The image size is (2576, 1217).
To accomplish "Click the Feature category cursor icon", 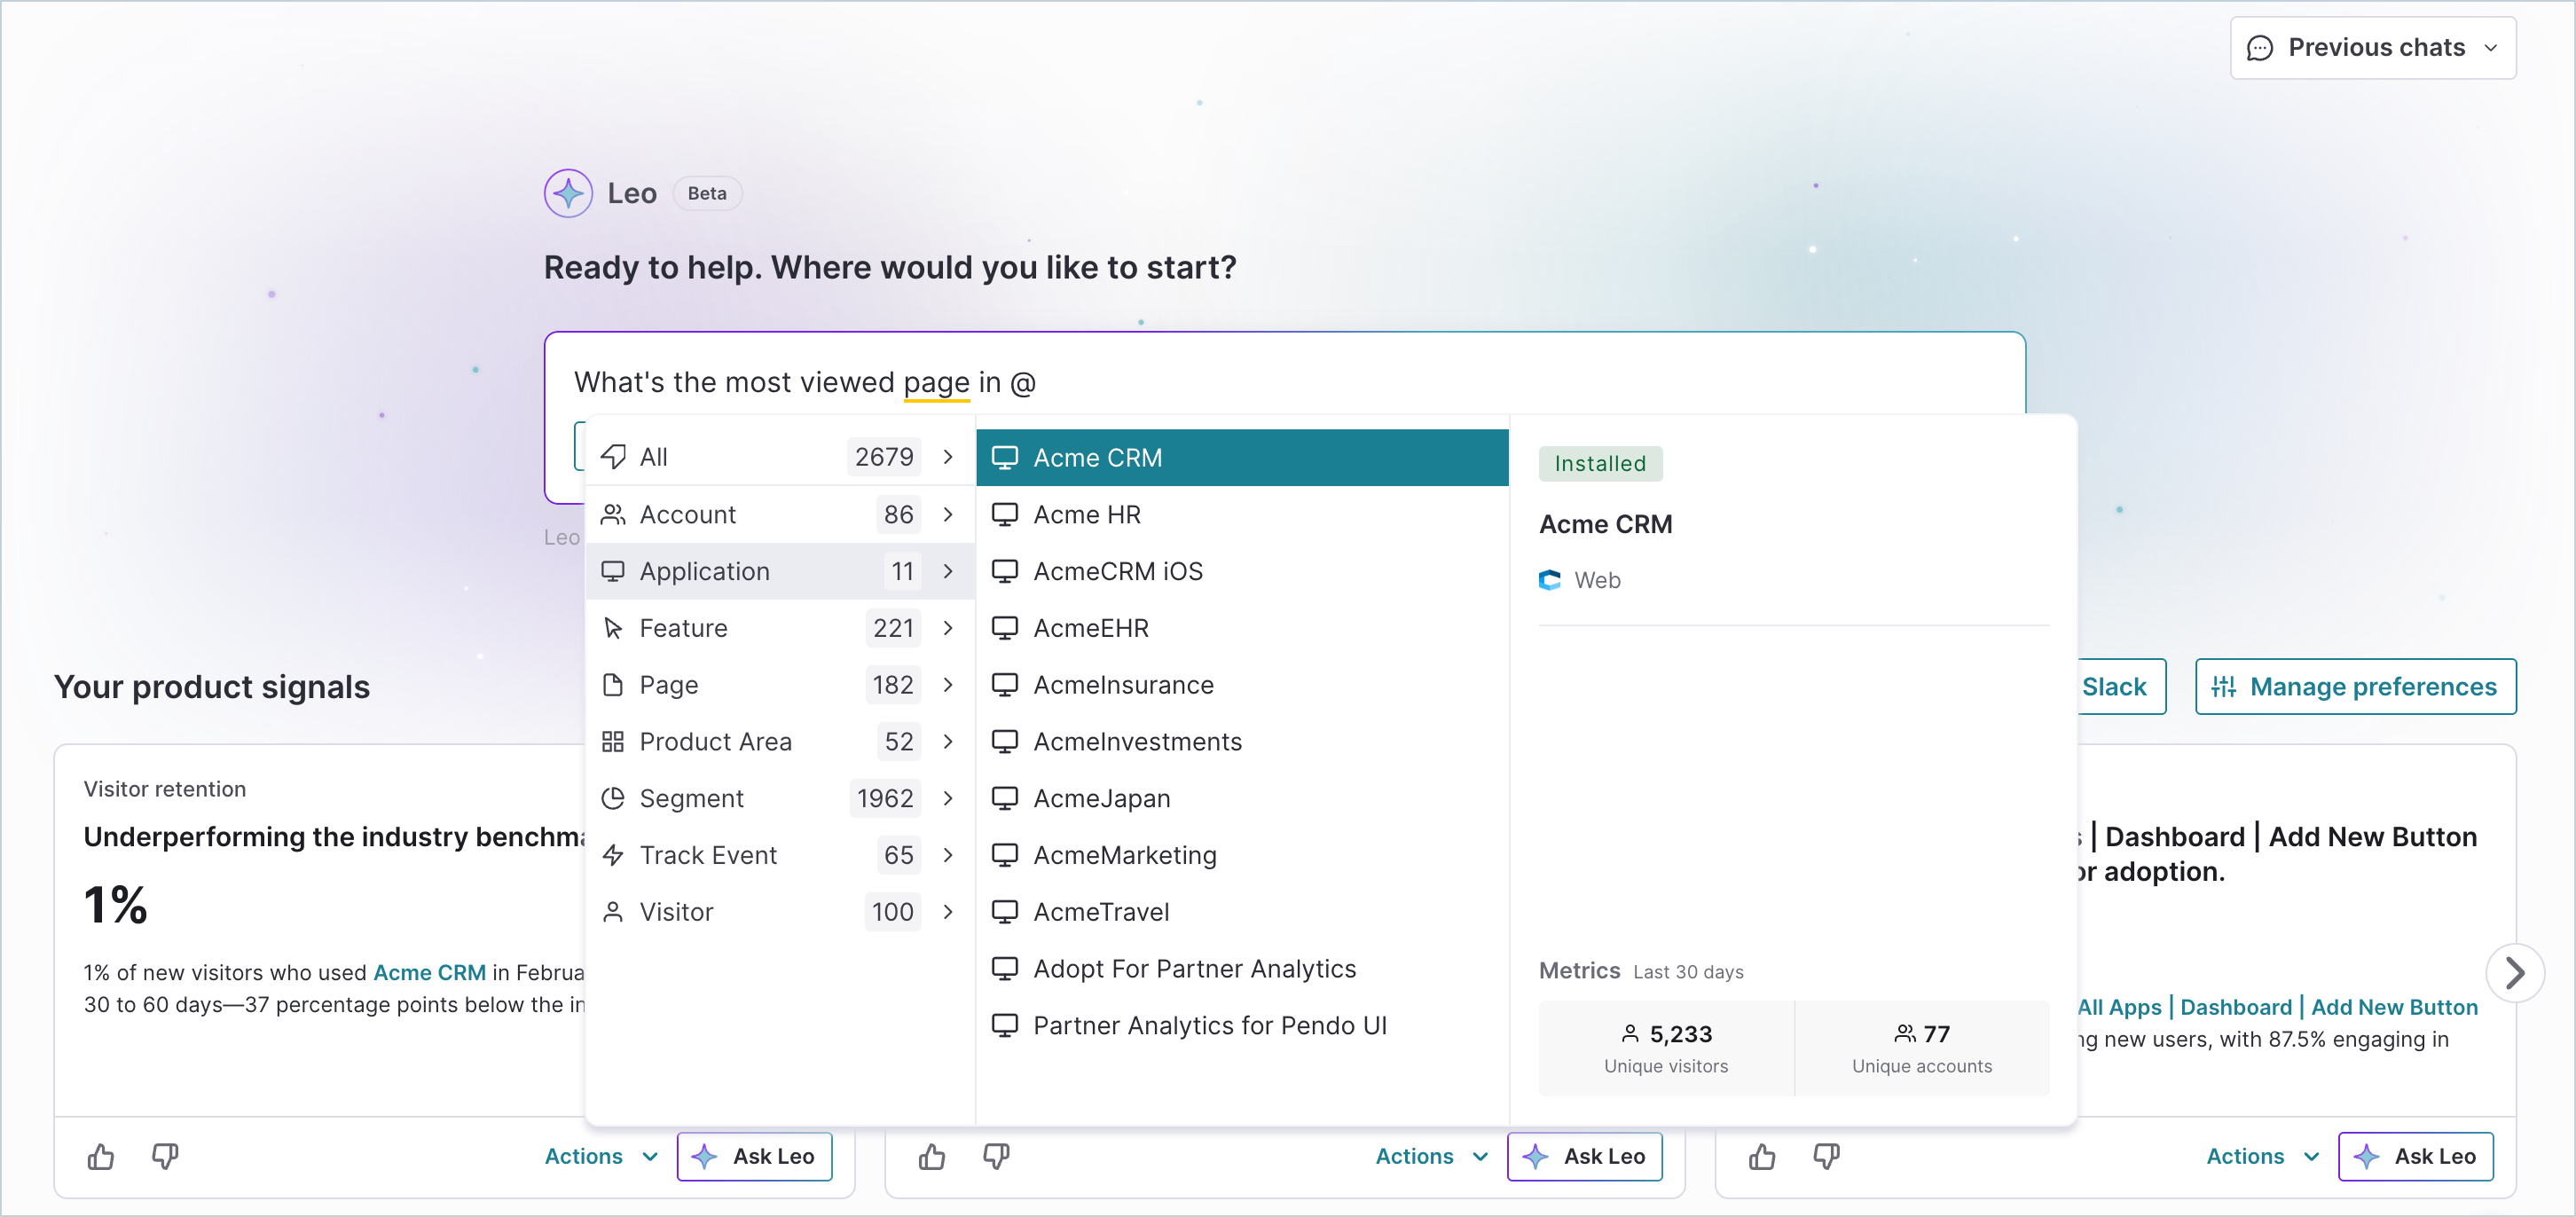I will [613, 628].
